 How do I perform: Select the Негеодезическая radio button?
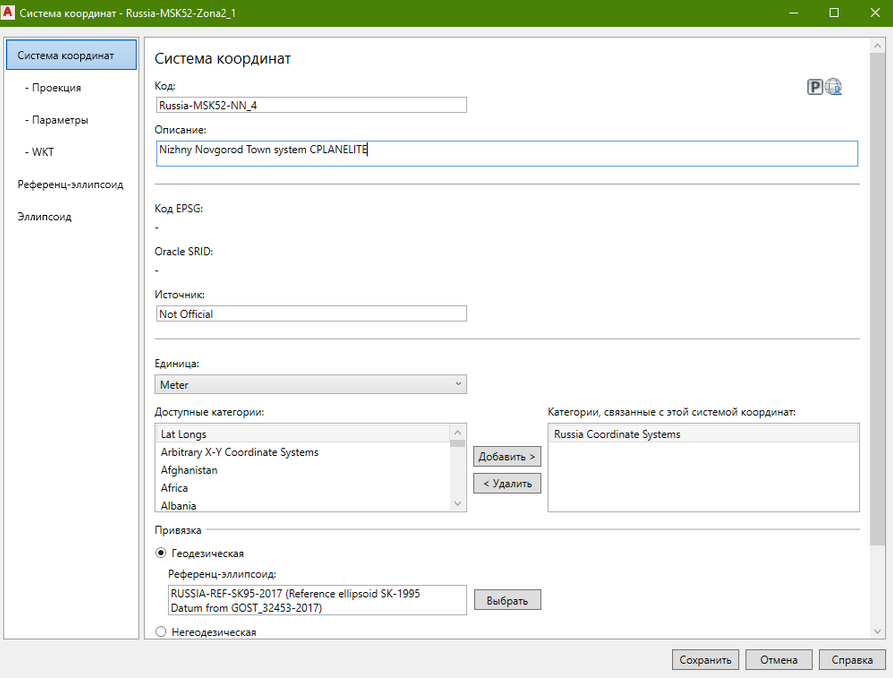coord(161,632)
